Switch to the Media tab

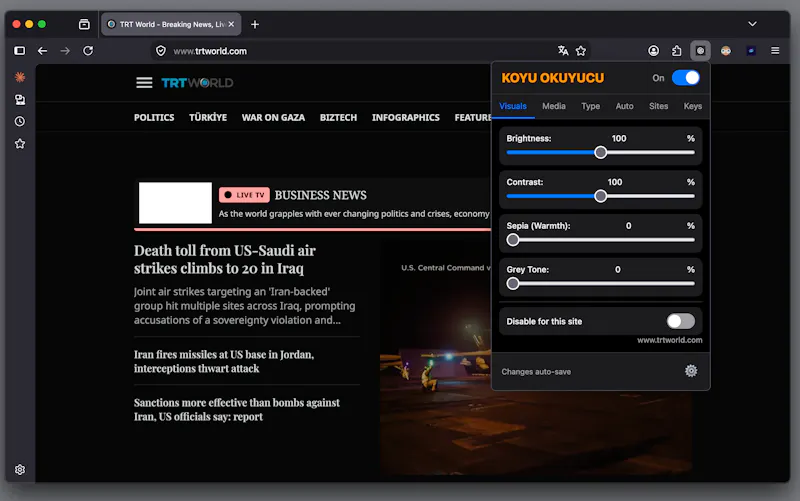point(554,106)
